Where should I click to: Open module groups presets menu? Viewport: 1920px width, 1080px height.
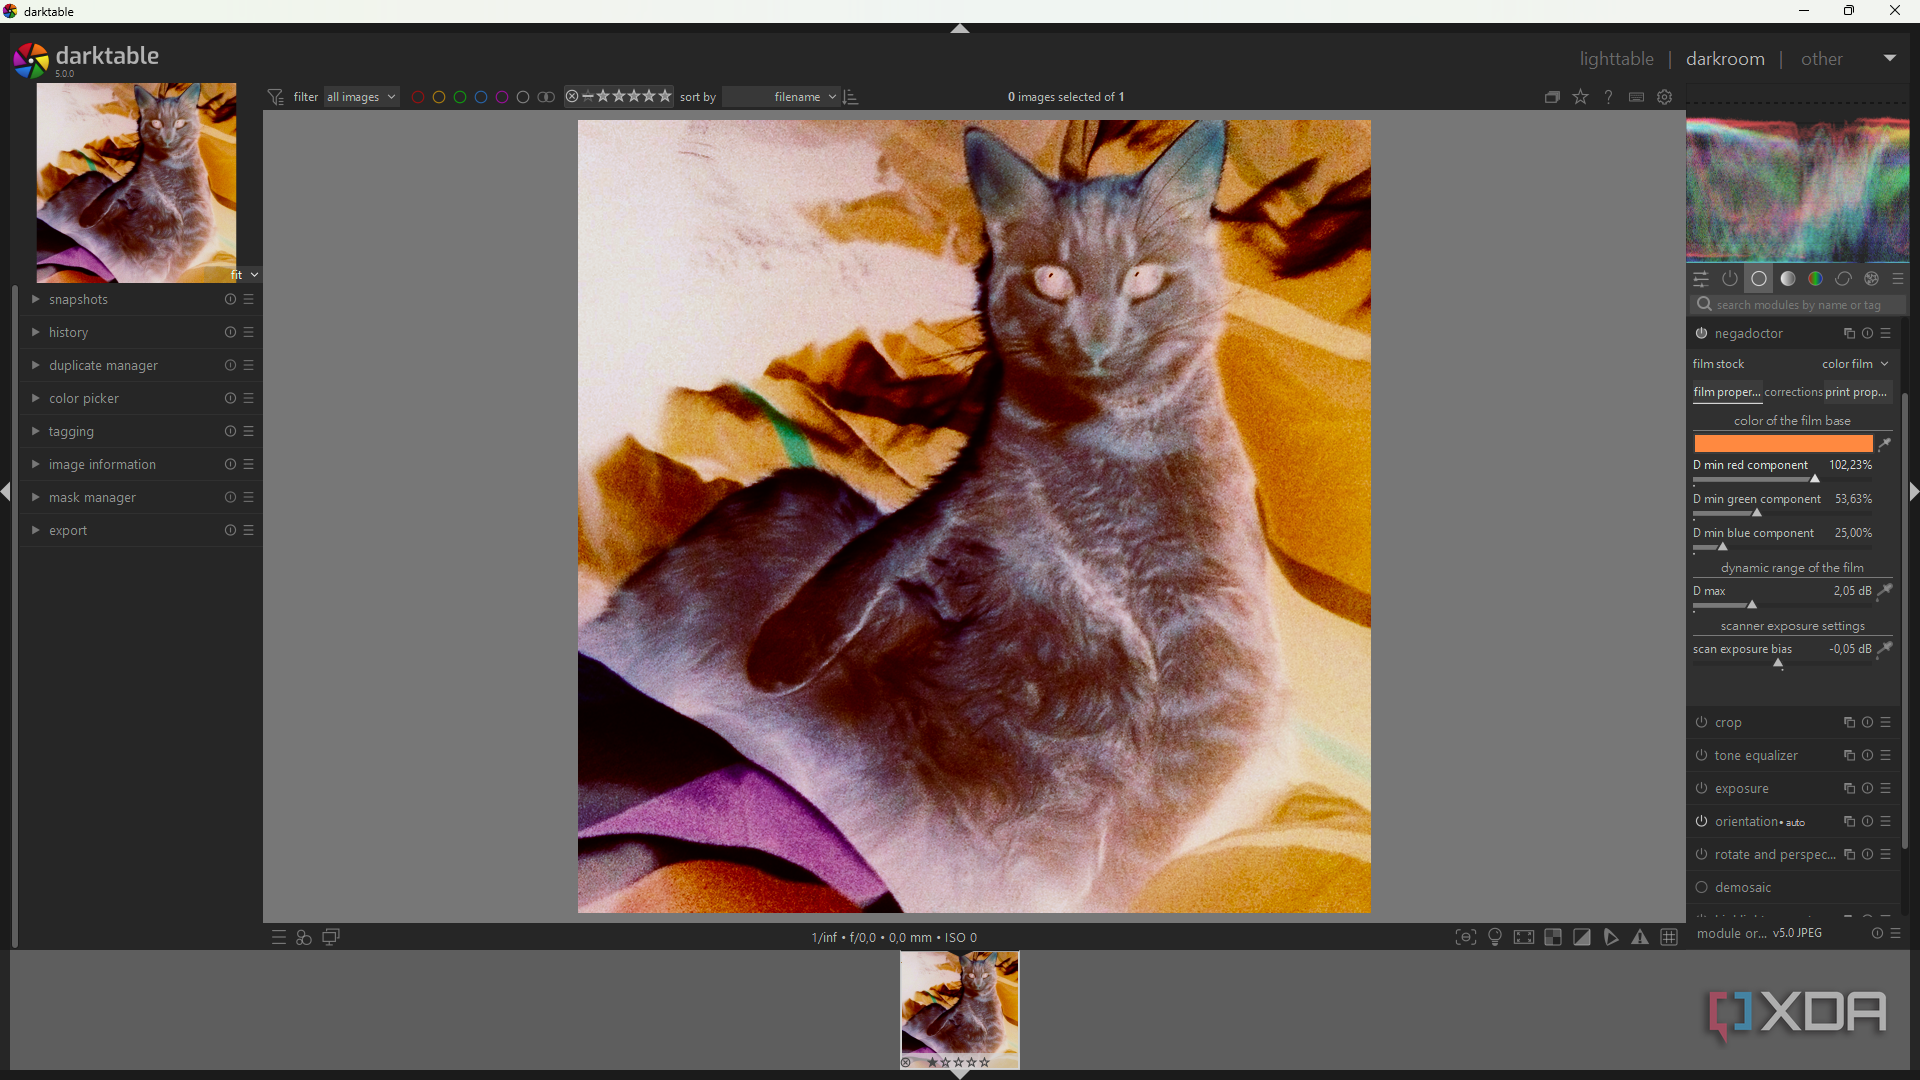1898,279
